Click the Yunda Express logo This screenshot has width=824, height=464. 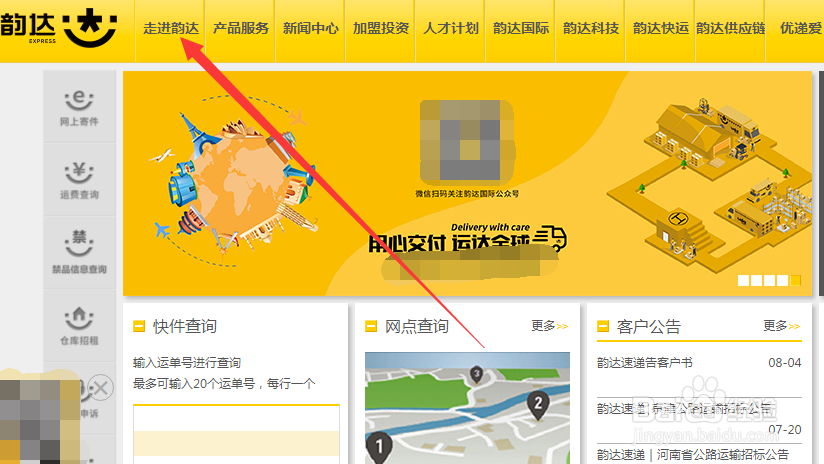pyautogui.click(x=58, y=27)
